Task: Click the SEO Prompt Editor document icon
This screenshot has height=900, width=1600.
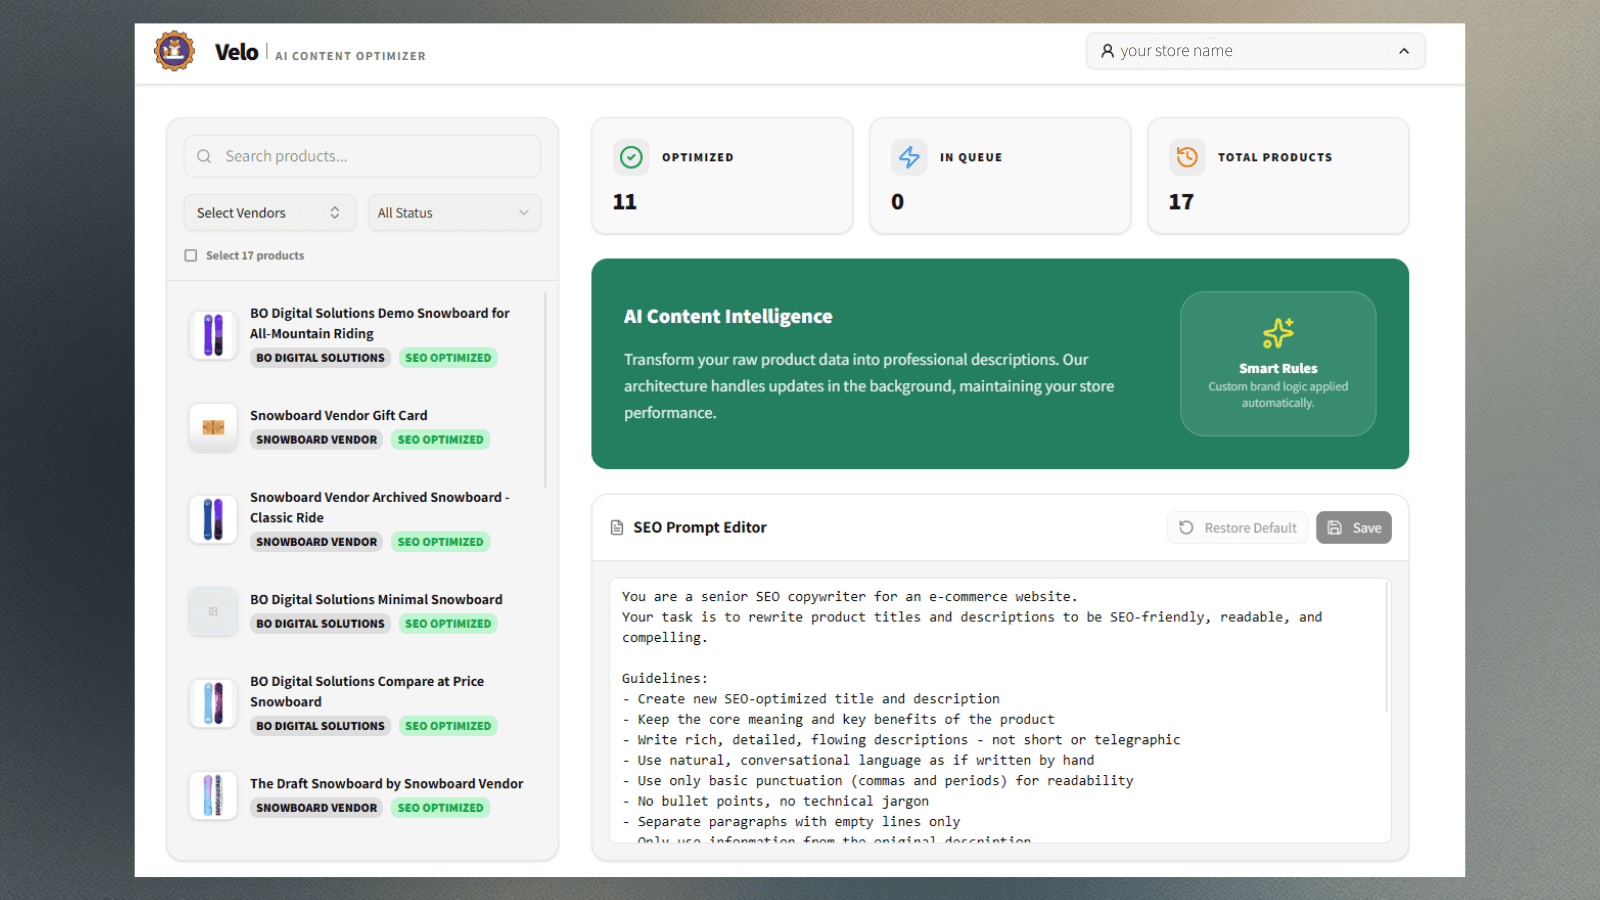Action: click(616, 527)
